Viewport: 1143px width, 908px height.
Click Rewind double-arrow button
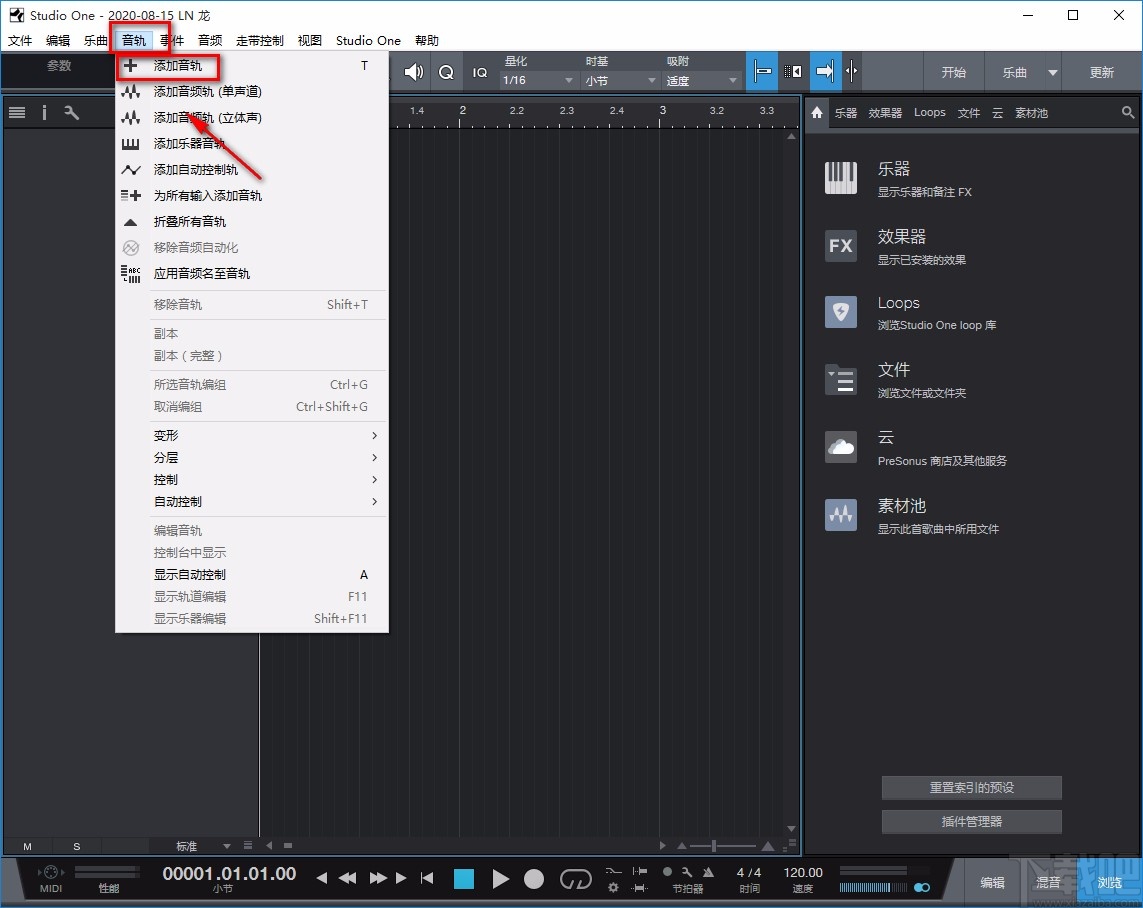348,878
